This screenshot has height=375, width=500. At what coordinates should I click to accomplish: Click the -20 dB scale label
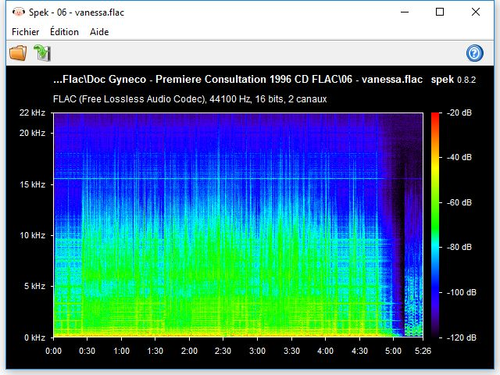coord(459,113)
